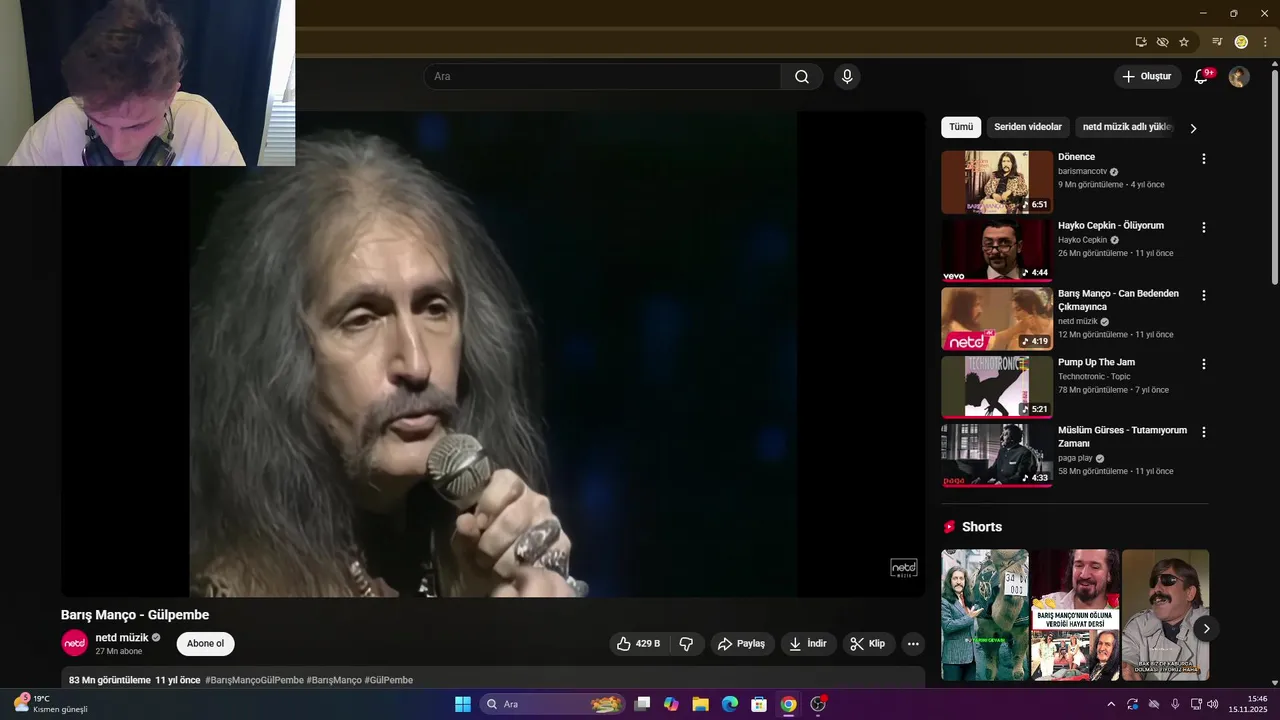This screenshot has height=720, width=1280.
Task: Click the crossed-eye blocked icon in address bar
Action: click(x=1162, y=42)
